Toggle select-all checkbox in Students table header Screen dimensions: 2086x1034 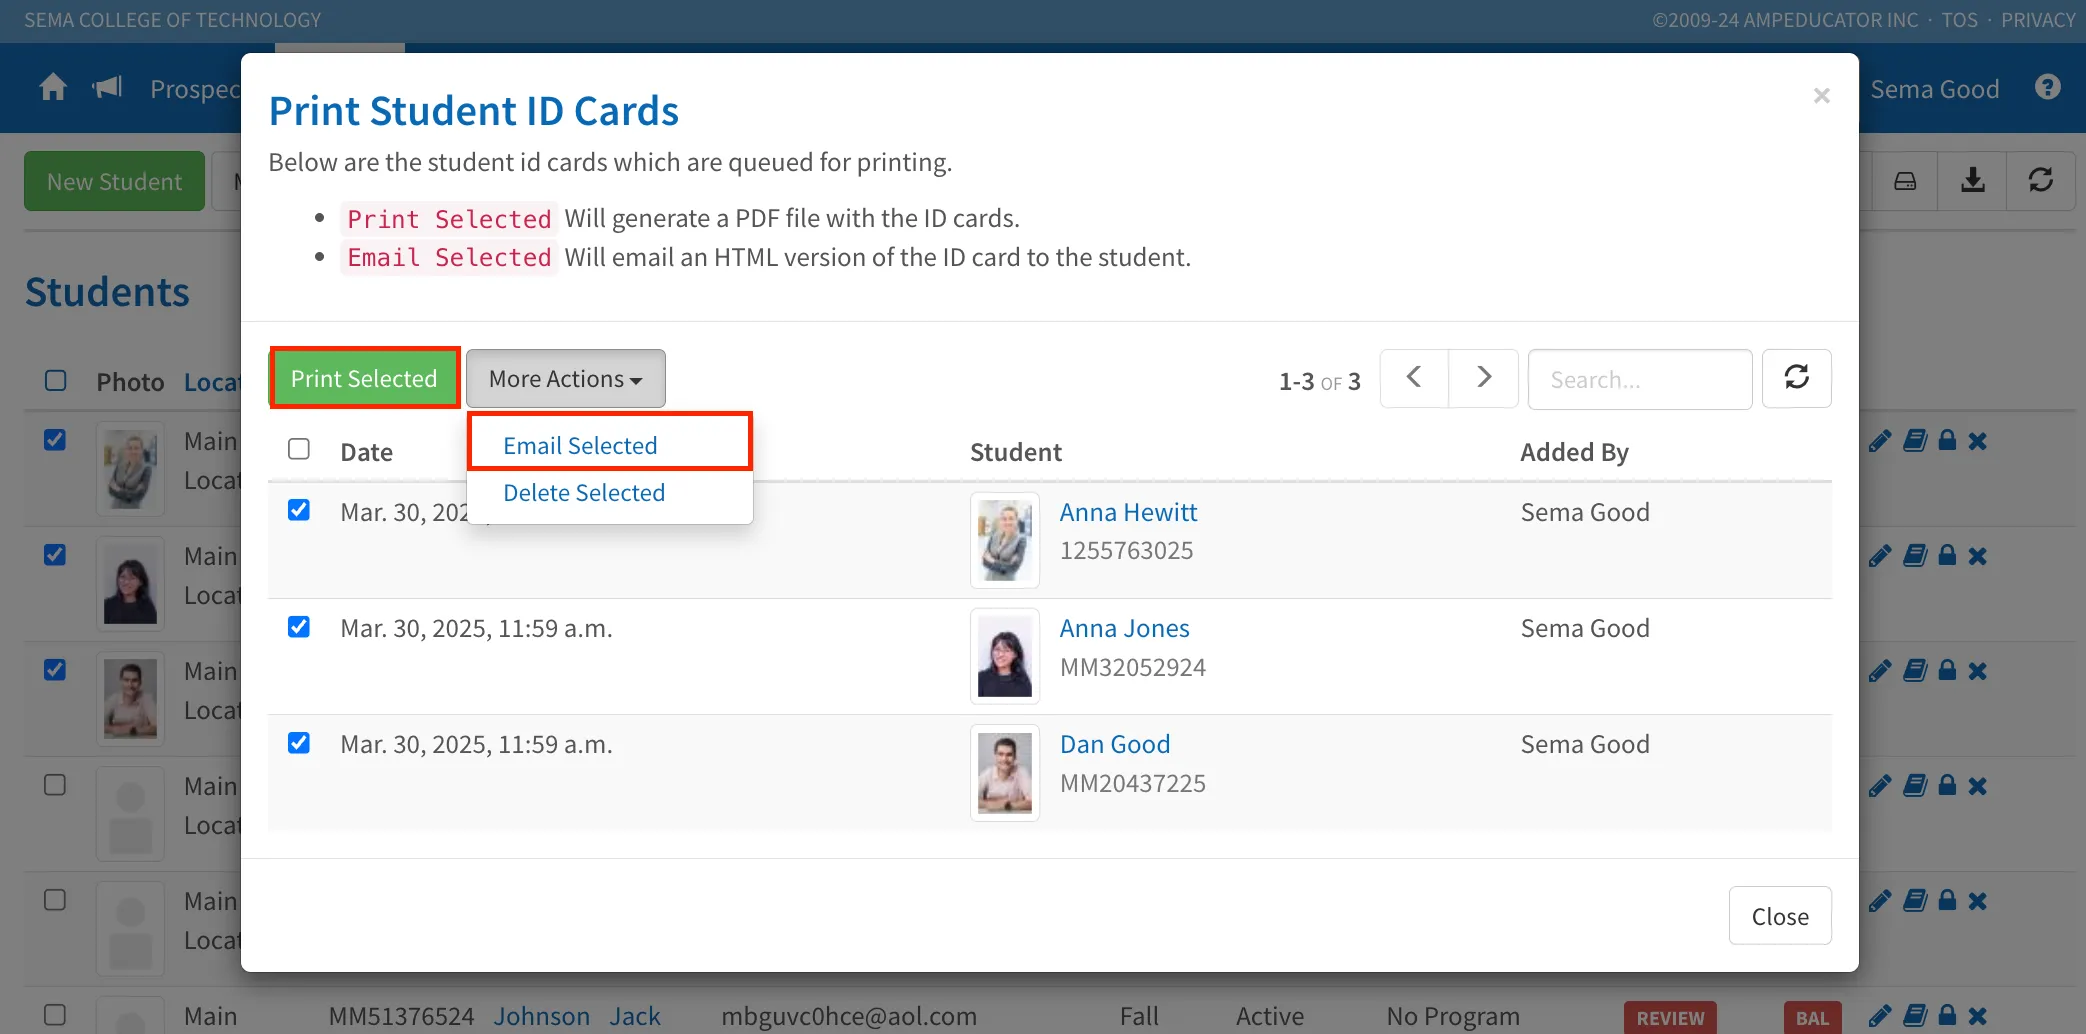[56, 380]
